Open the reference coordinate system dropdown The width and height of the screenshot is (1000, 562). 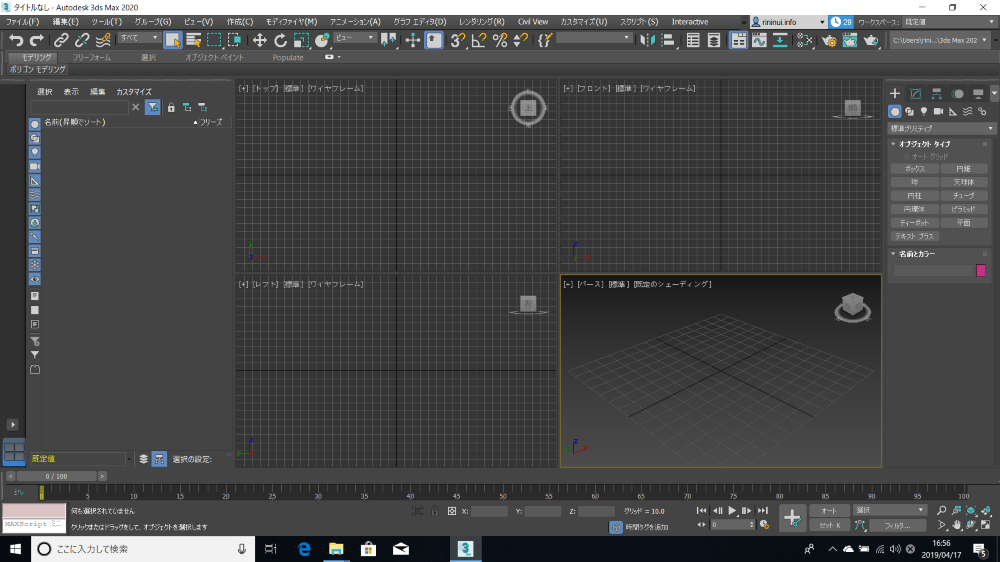[355, 38]
